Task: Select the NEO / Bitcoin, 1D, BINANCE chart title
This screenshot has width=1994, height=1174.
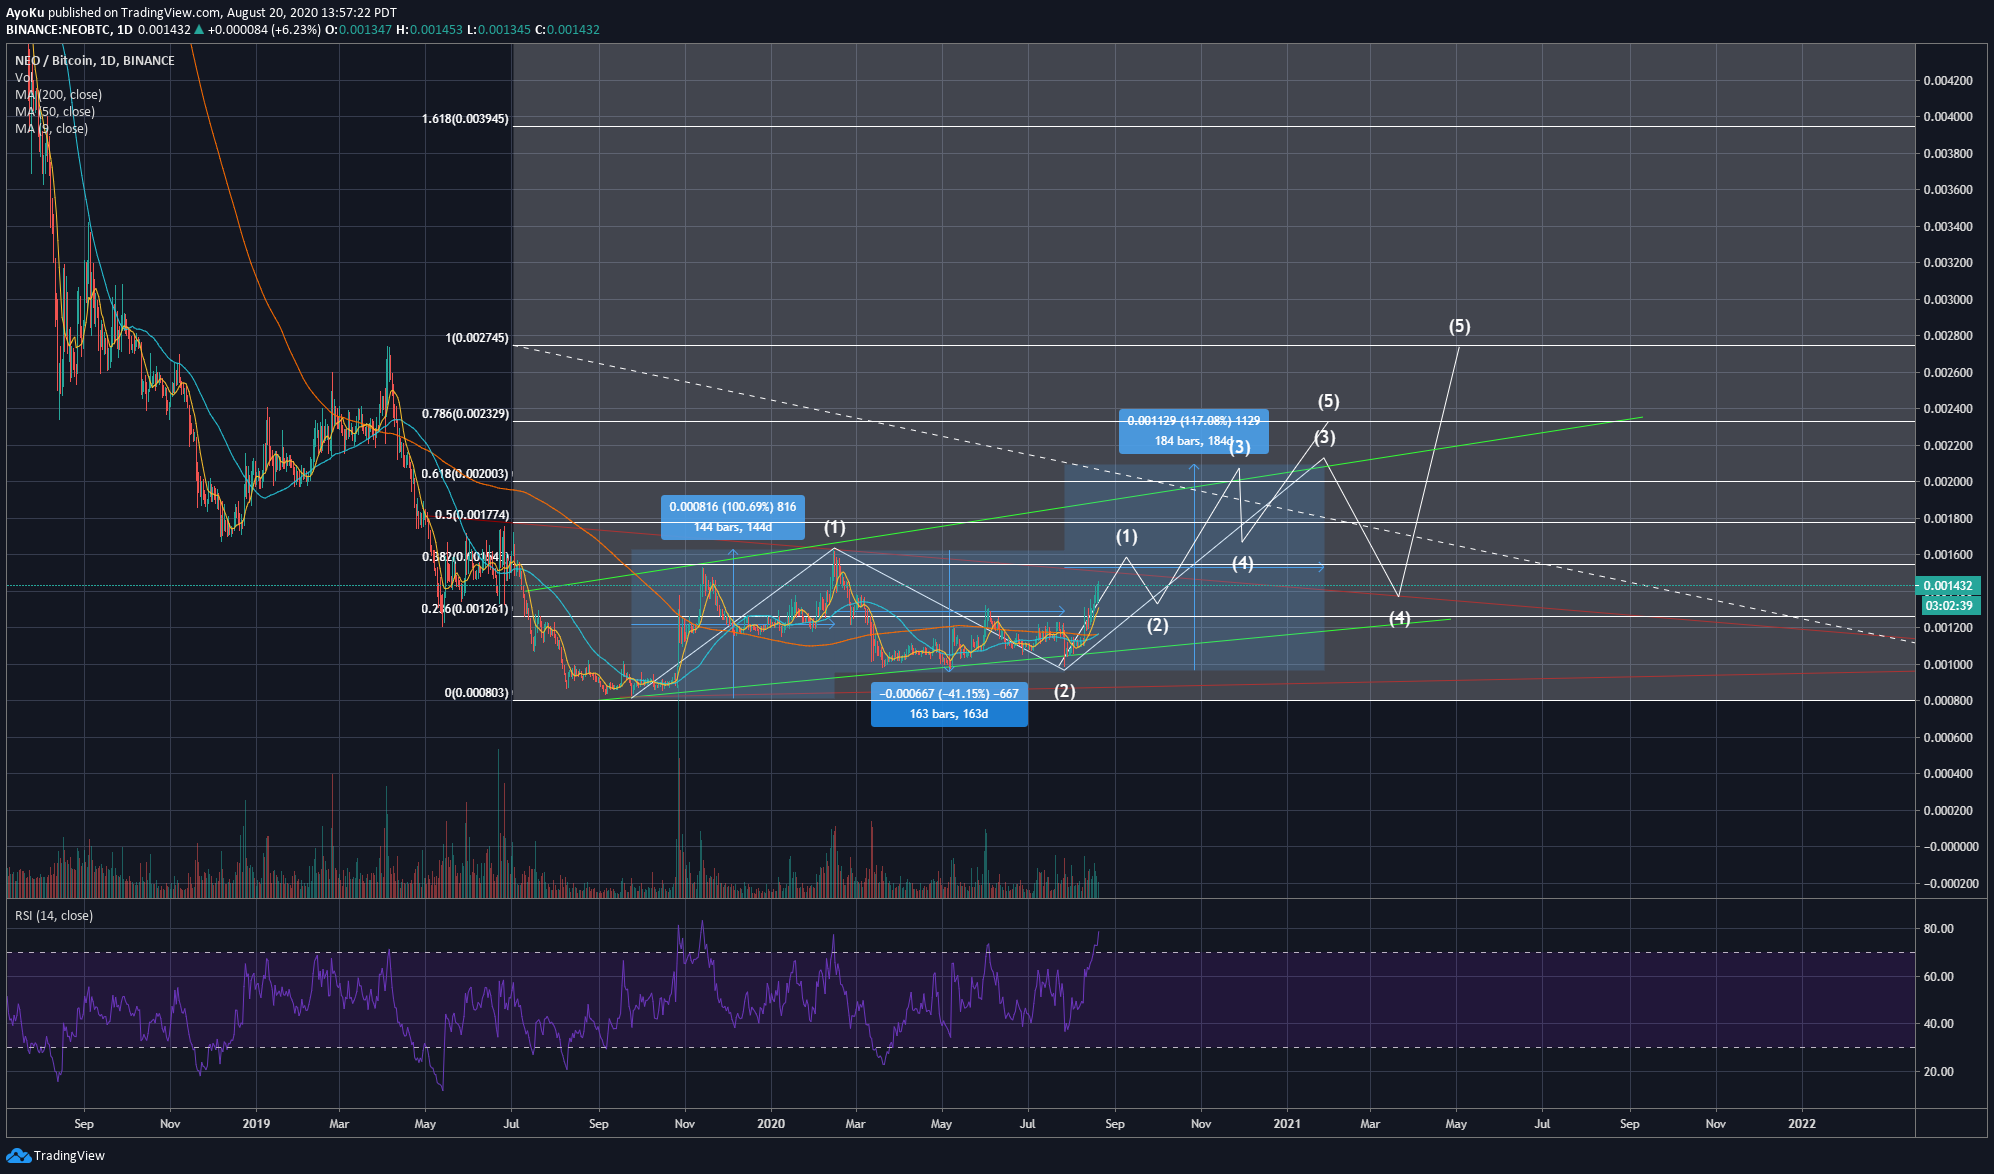Action: (x=95, y=61)
